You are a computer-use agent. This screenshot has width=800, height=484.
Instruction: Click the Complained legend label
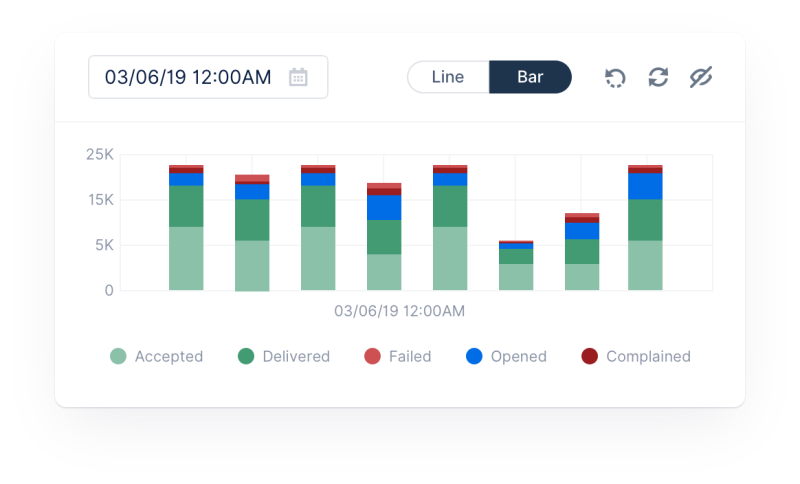(x=648, y=356)
